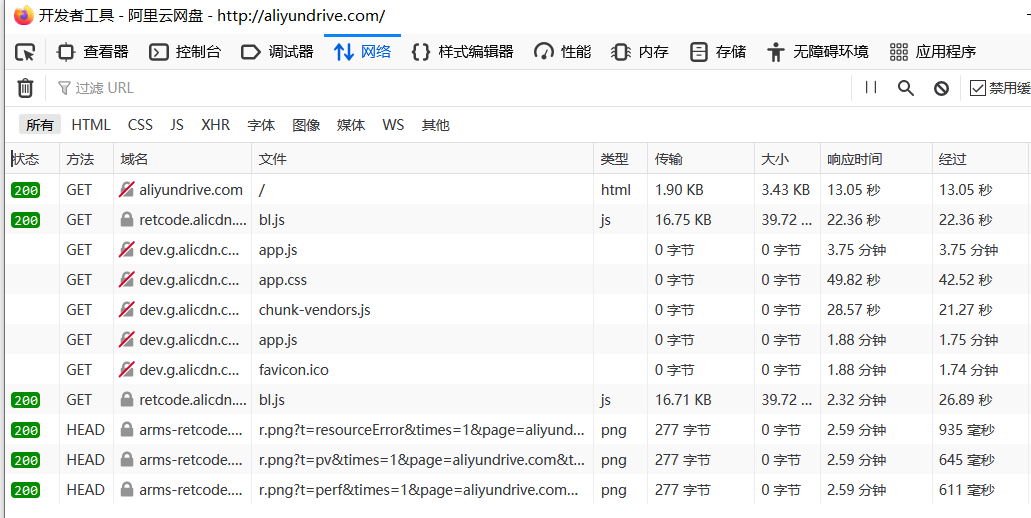Click lock icon in resourceError request row
Image resolution: width=1031 pixels, height=518 pixels.
point(127,430)
